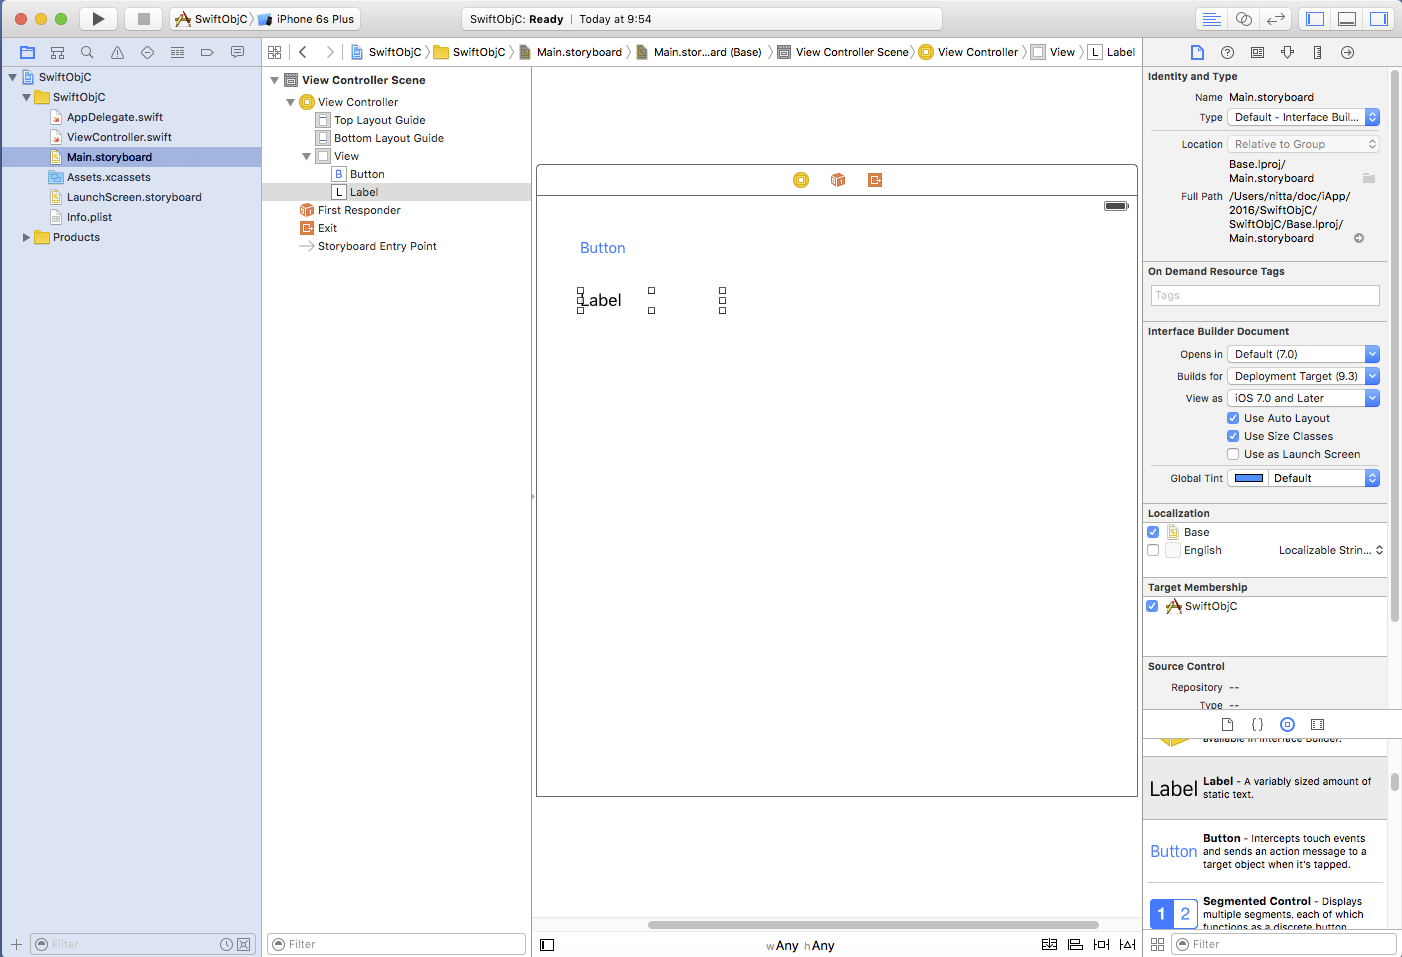This screenshot has height=957, width=1402.
Task: Enable Use as Launch Screen
Action: point(1233,454)
